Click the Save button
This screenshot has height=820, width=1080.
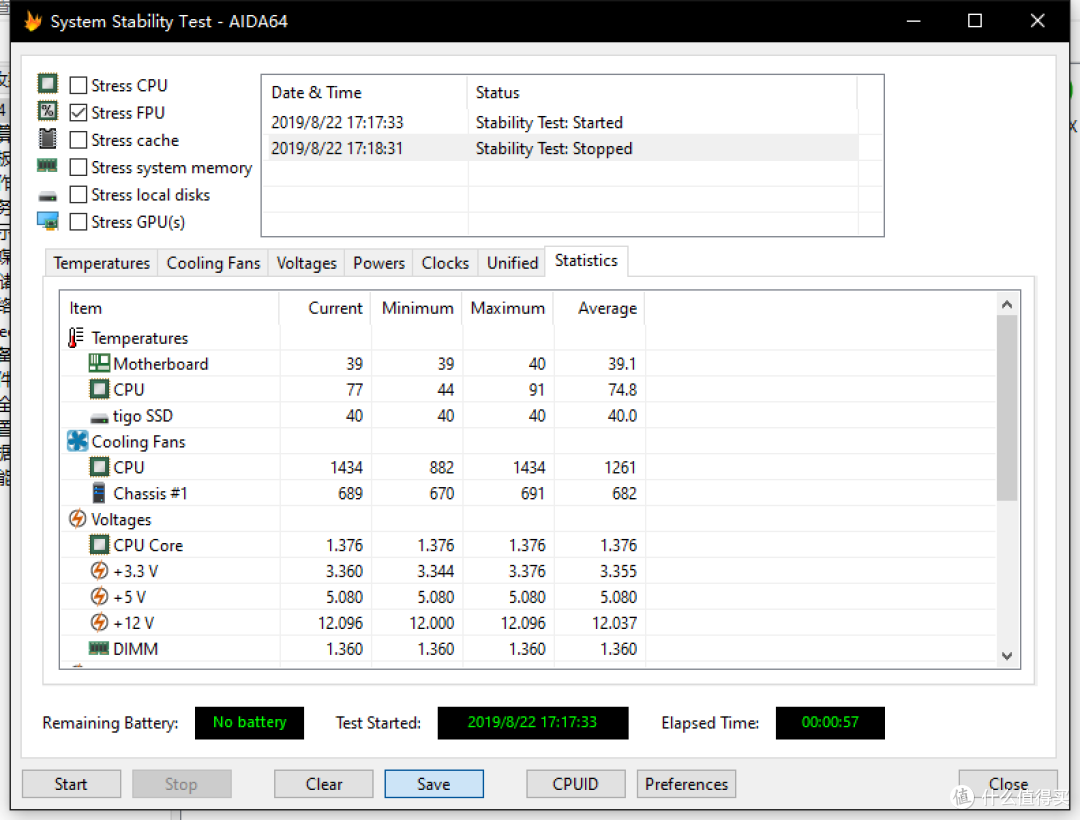point(434,784)
